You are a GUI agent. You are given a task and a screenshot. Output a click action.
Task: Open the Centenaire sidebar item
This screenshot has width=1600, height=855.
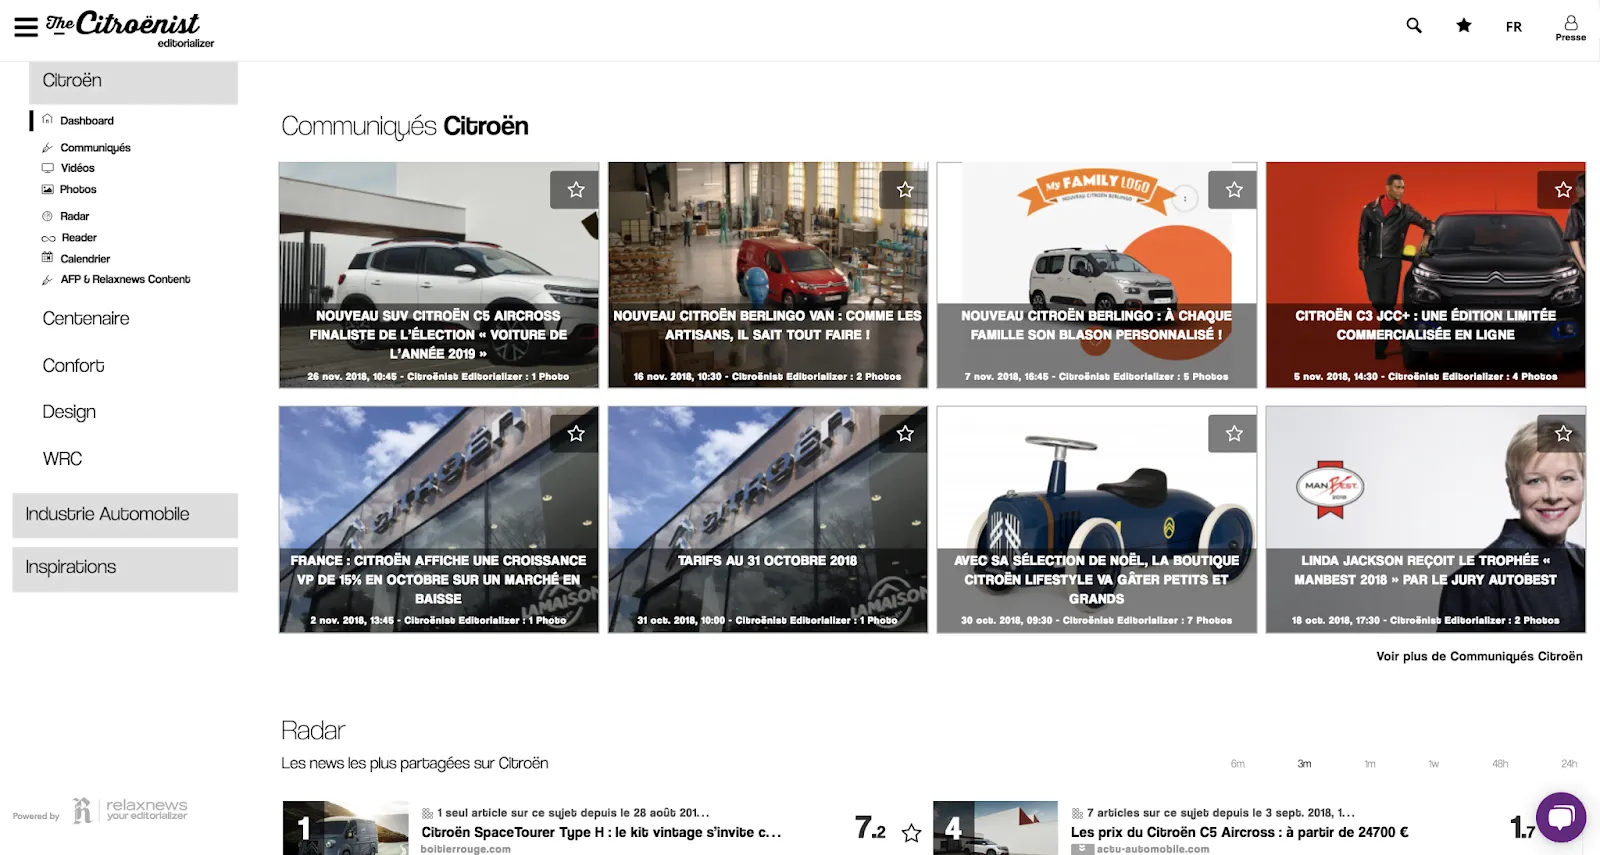(86, 319)
